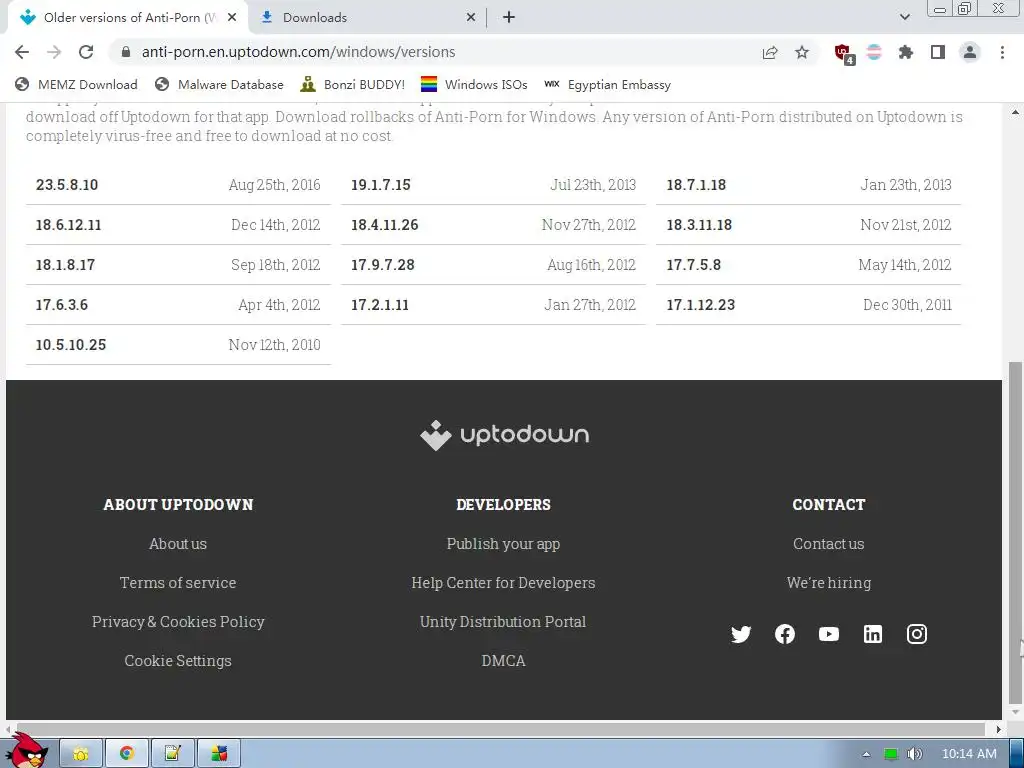This screenshot has height=768, width=1024.
Task: Select version 17.2.1.11
Action: click(x=494, y=304)
